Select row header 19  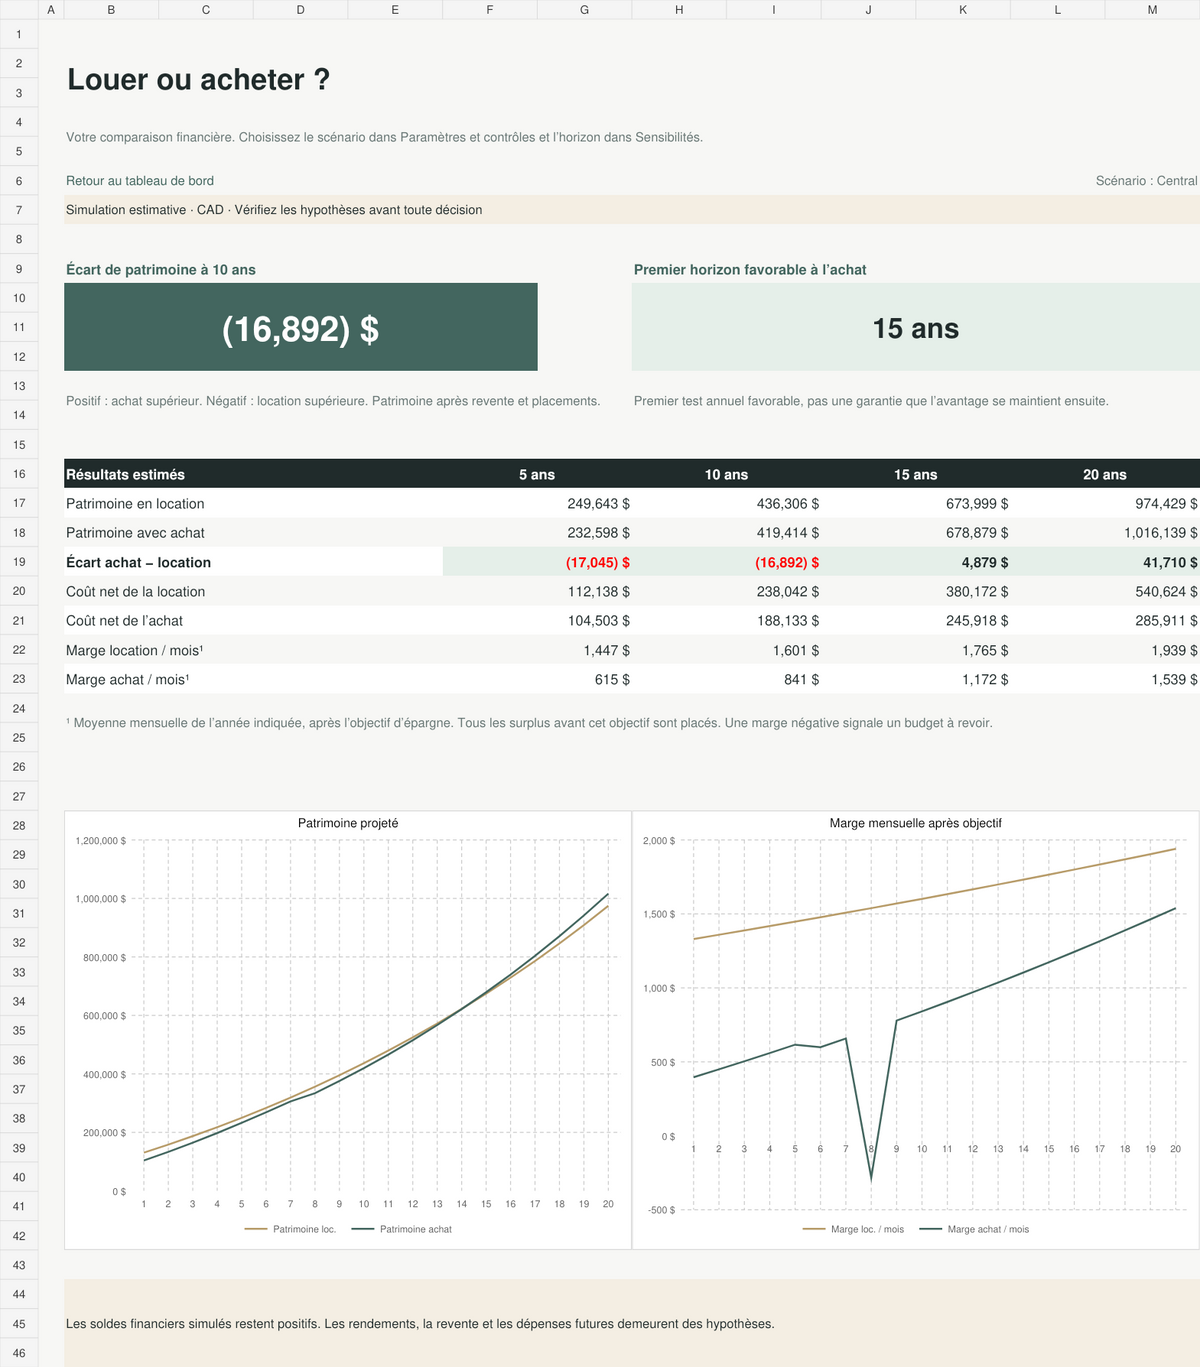(x=19, y=562)
